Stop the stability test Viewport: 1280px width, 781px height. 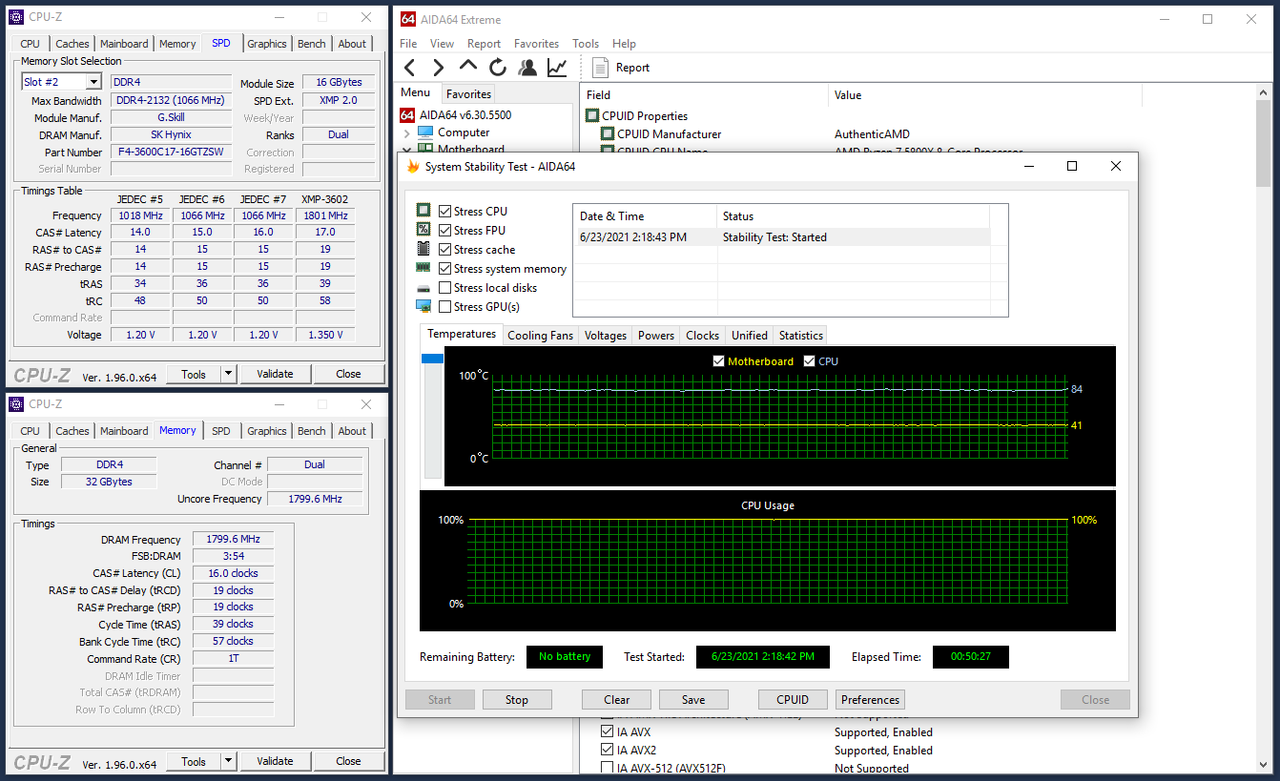point(517,700)
